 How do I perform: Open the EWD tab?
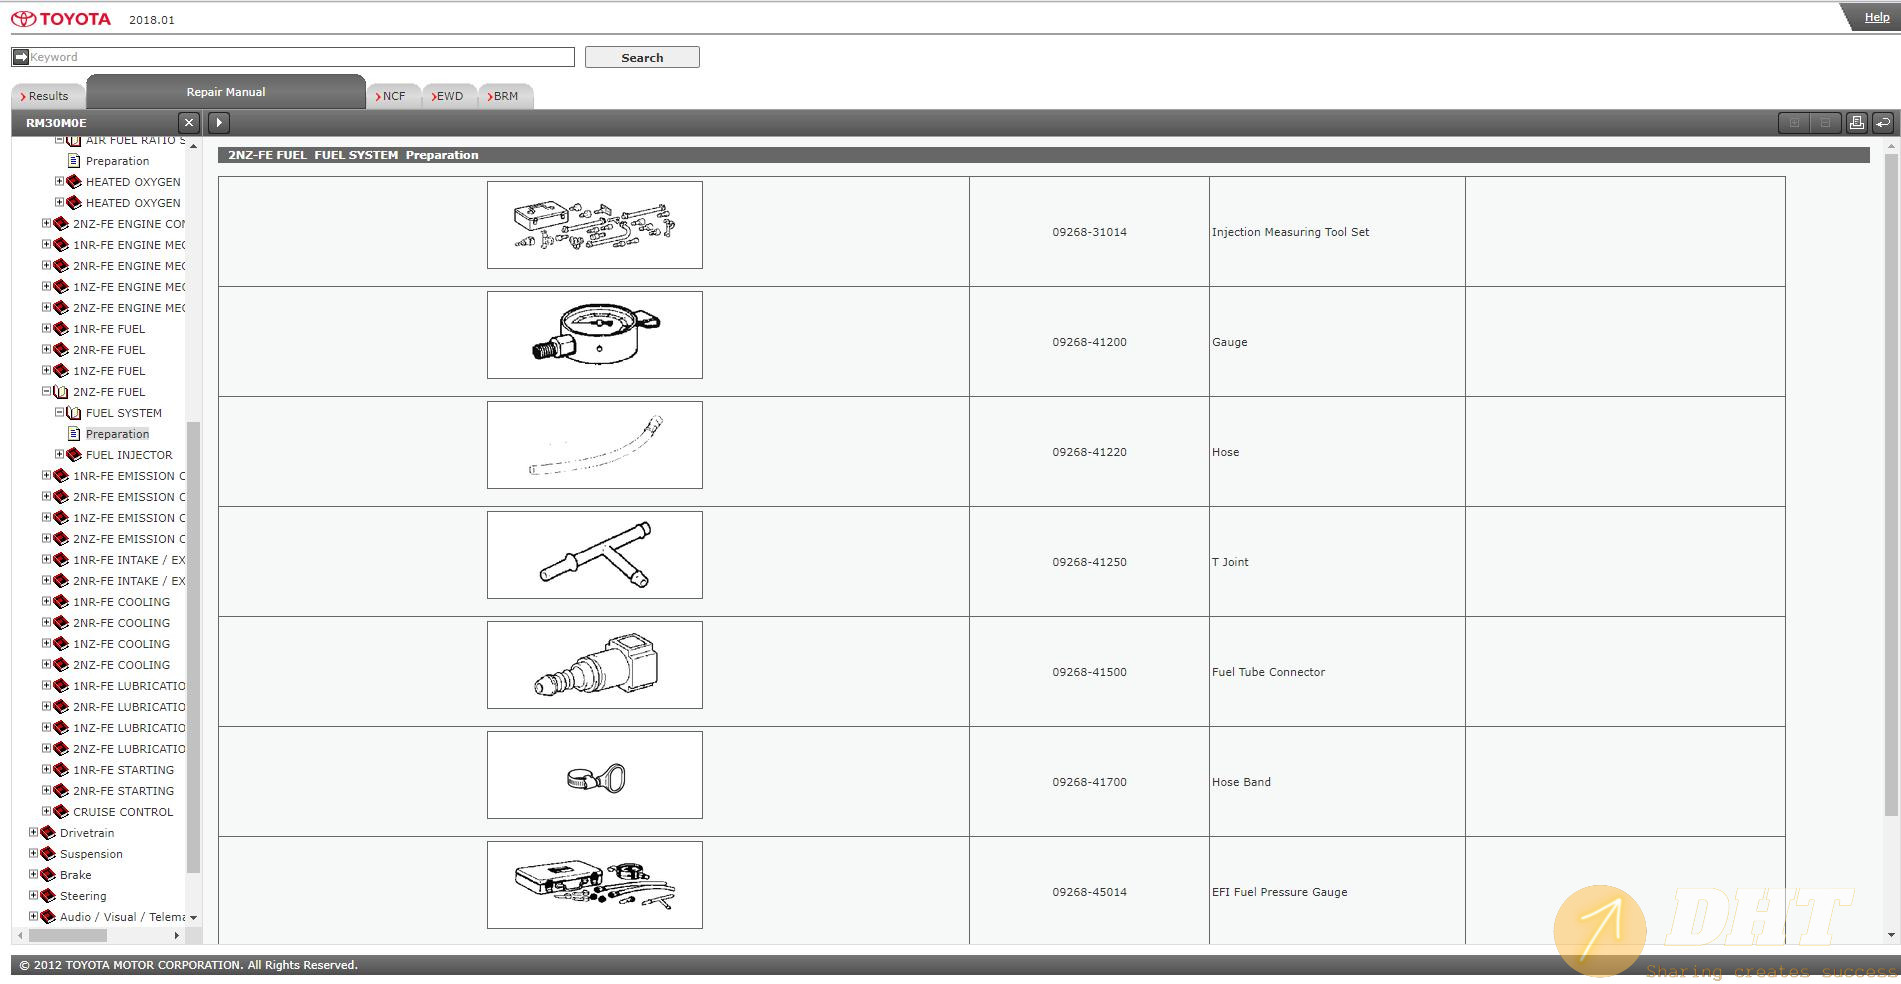[x=448, y=96]
